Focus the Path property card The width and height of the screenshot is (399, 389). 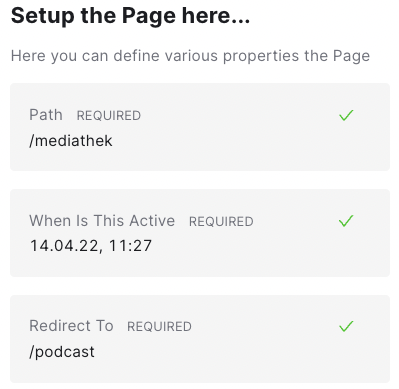[x=200, y=127]
